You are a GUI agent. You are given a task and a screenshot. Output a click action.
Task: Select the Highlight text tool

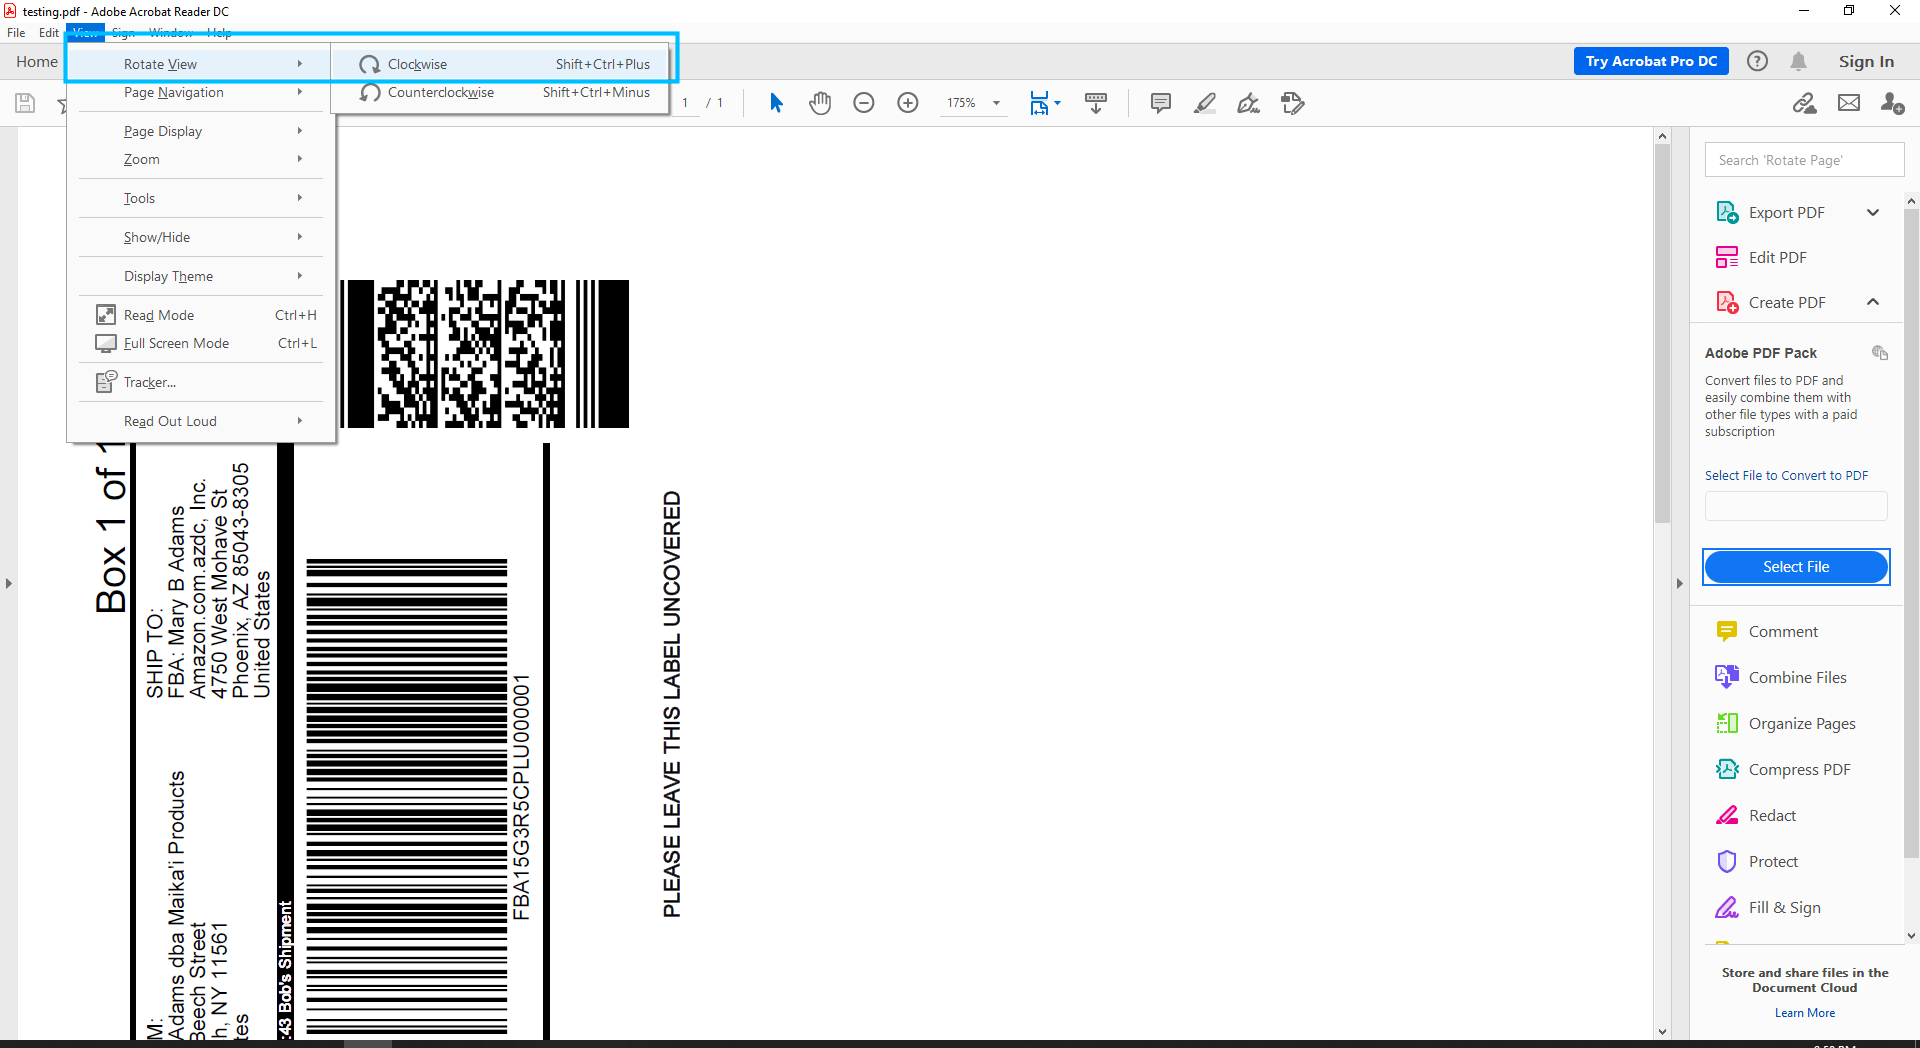click(1205, 103)
